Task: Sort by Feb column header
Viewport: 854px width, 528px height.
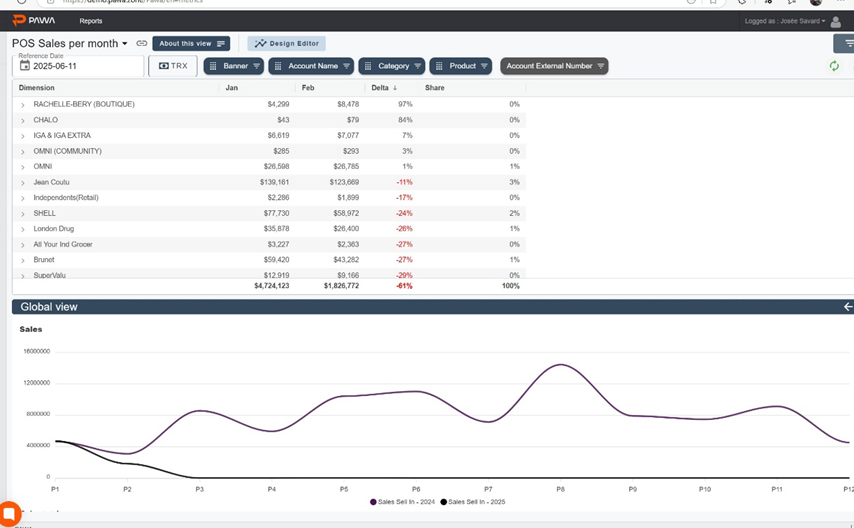Action: [x=308, y=88]
